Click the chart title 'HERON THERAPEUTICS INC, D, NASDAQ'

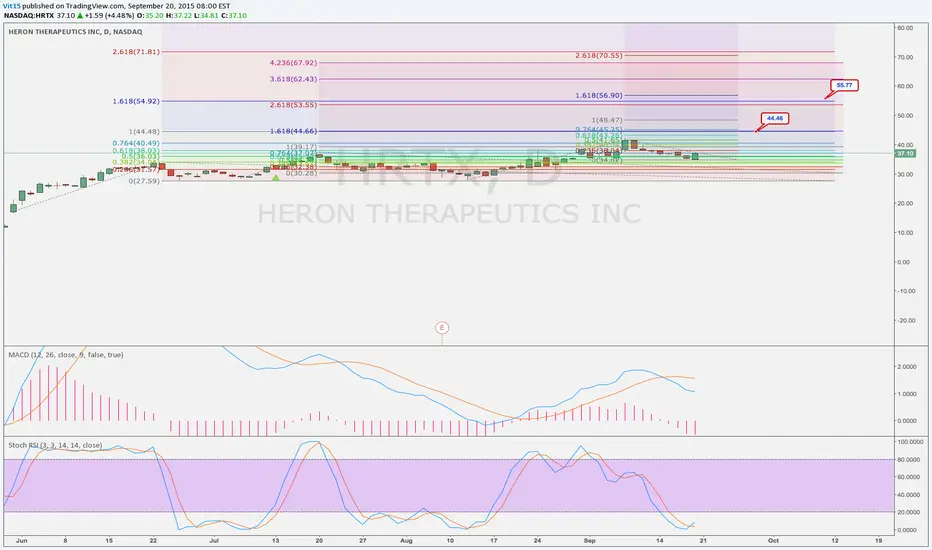pos(75,32)
